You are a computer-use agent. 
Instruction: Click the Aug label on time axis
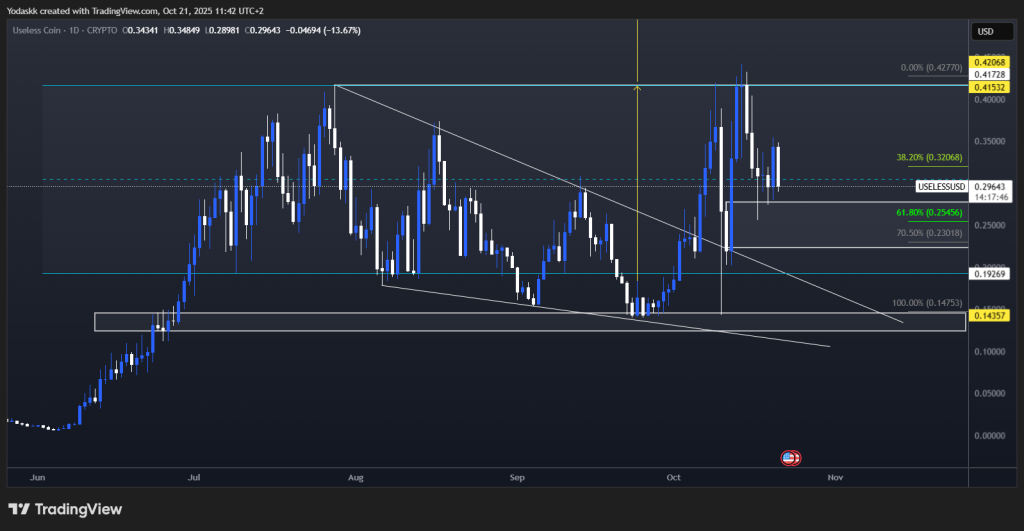[x=355, y=477]
